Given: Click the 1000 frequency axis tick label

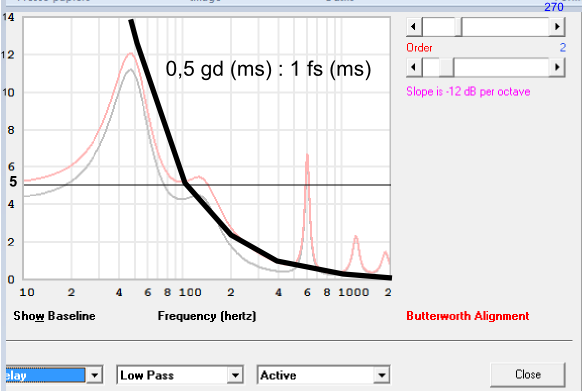Looking at the screenshot, I should pos(353,293).
